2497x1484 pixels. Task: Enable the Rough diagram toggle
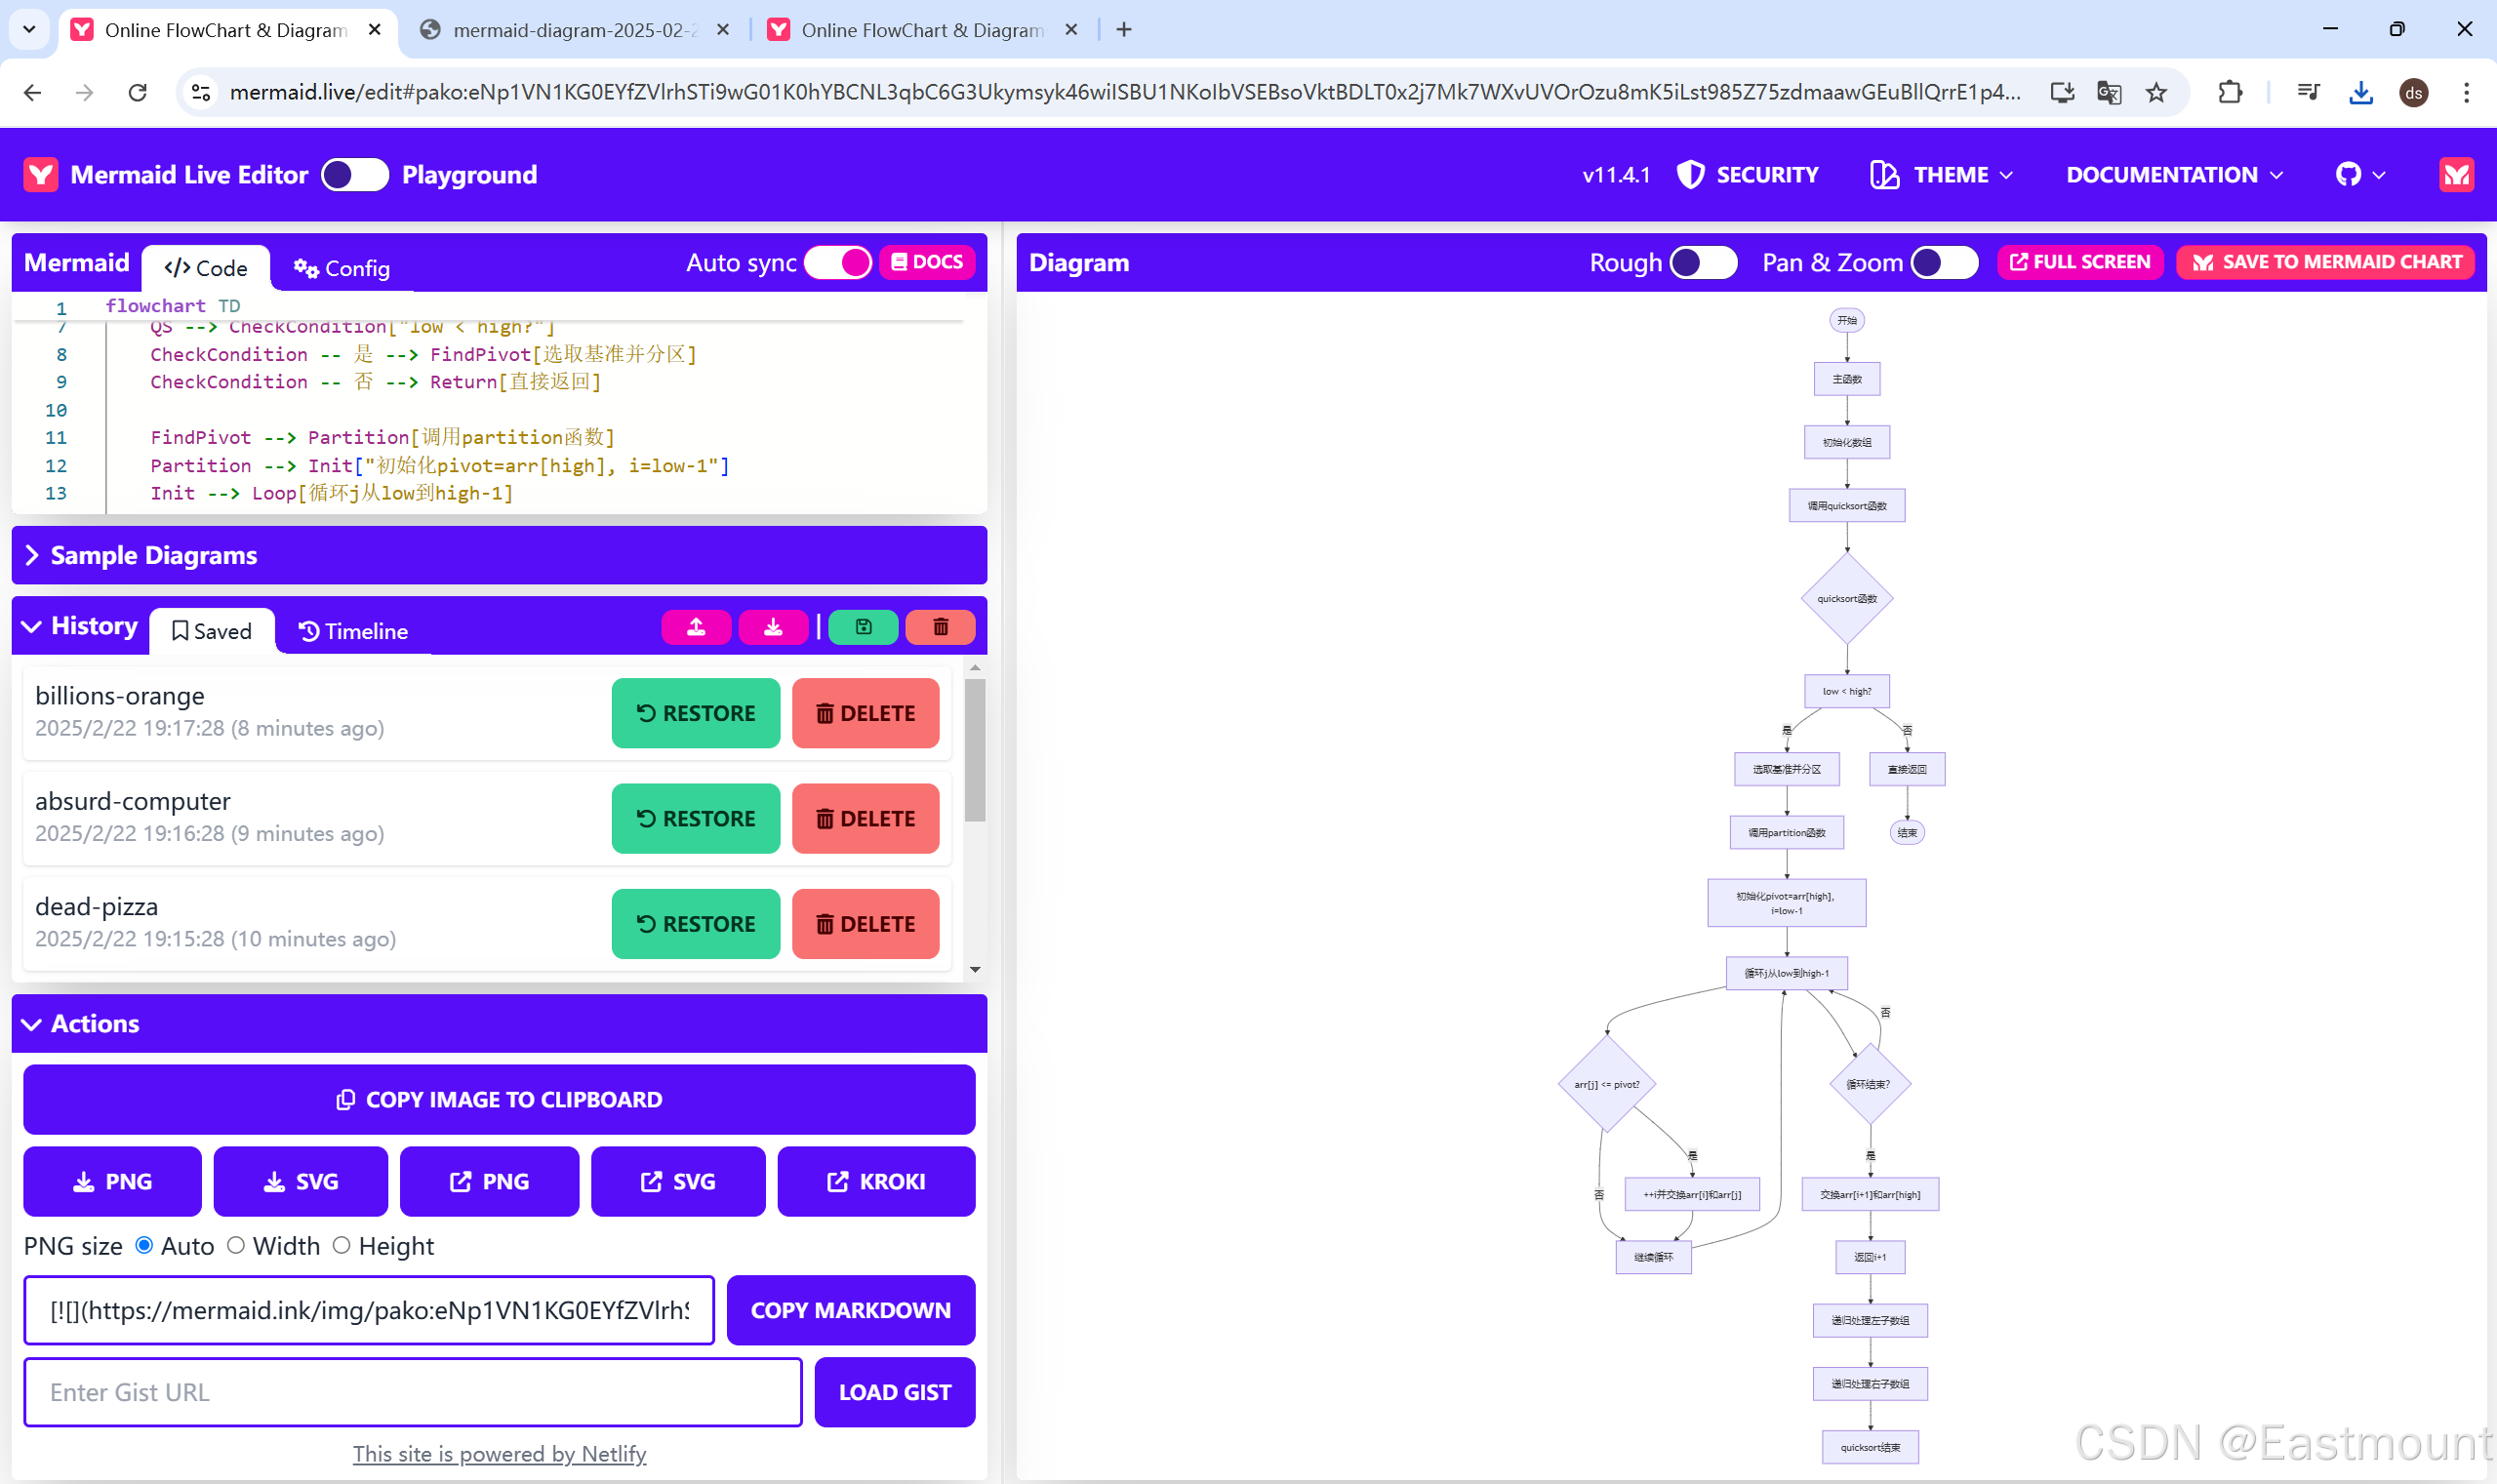tap(1702, 262)
